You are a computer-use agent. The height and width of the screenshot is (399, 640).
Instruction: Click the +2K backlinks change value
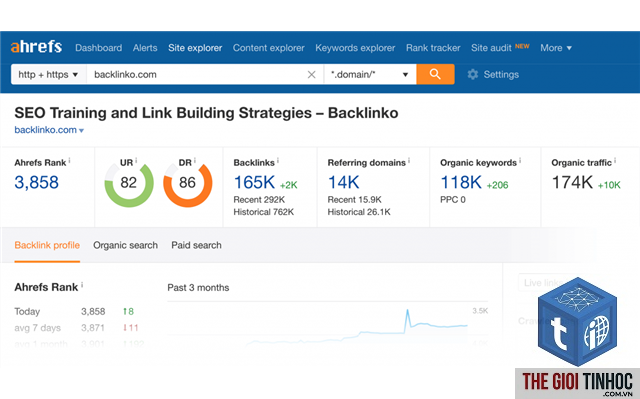(289, 185)
